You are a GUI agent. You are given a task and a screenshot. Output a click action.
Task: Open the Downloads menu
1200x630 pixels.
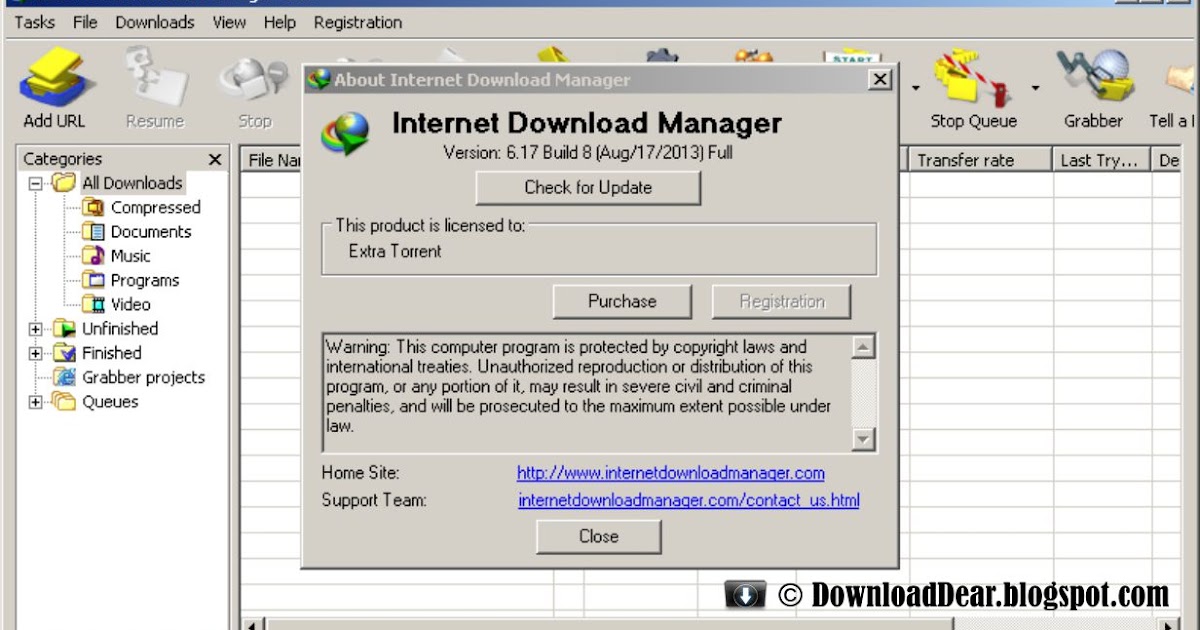click(x=155, y=22)
